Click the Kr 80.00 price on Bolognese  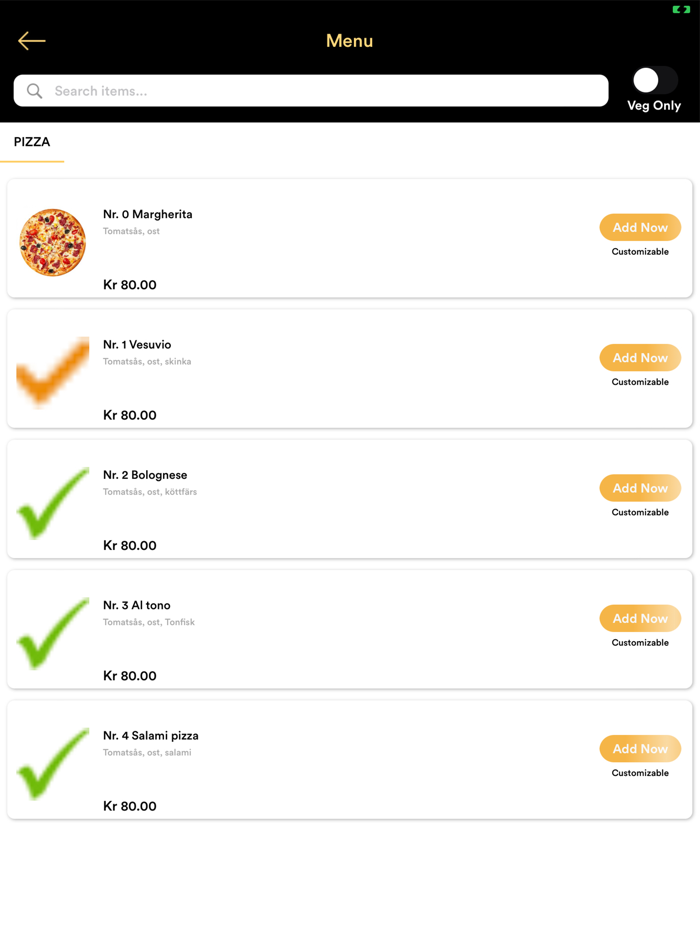click(130, 545)
